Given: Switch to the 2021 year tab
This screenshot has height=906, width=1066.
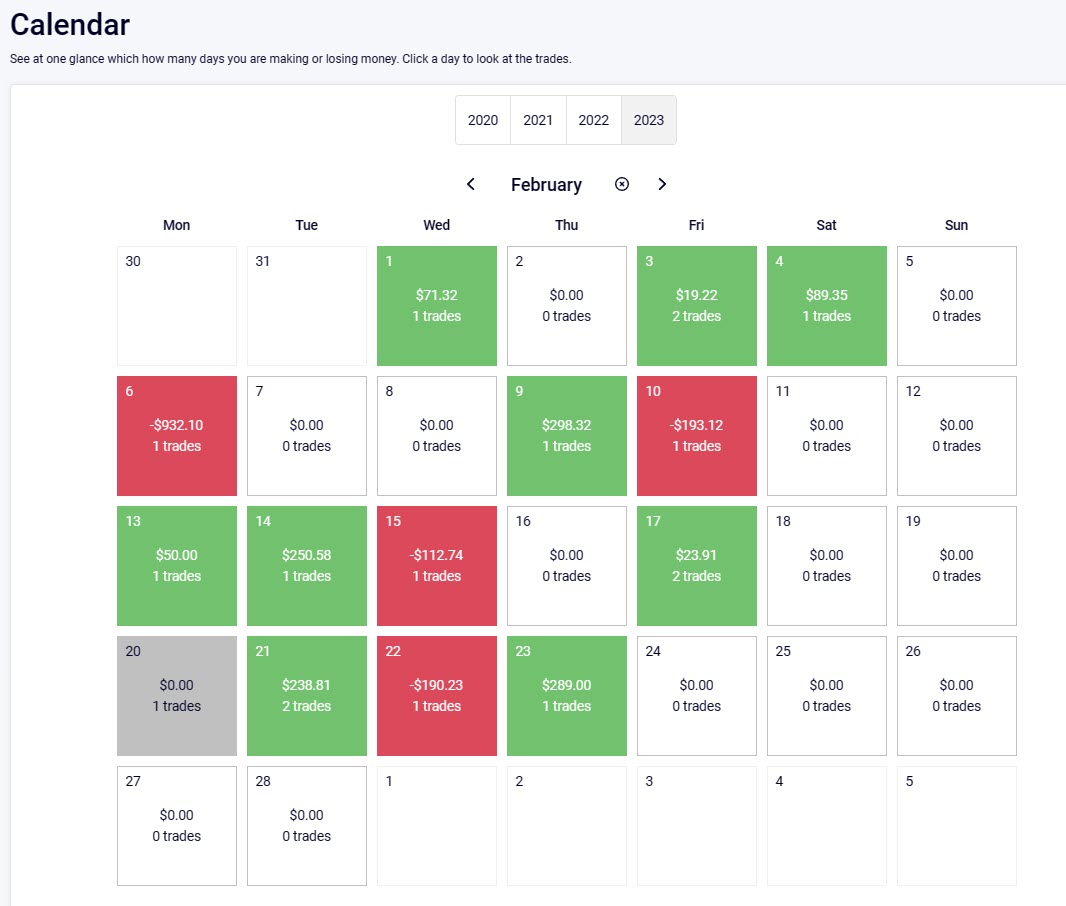Looking at the screenshot, I should (538, 119).
